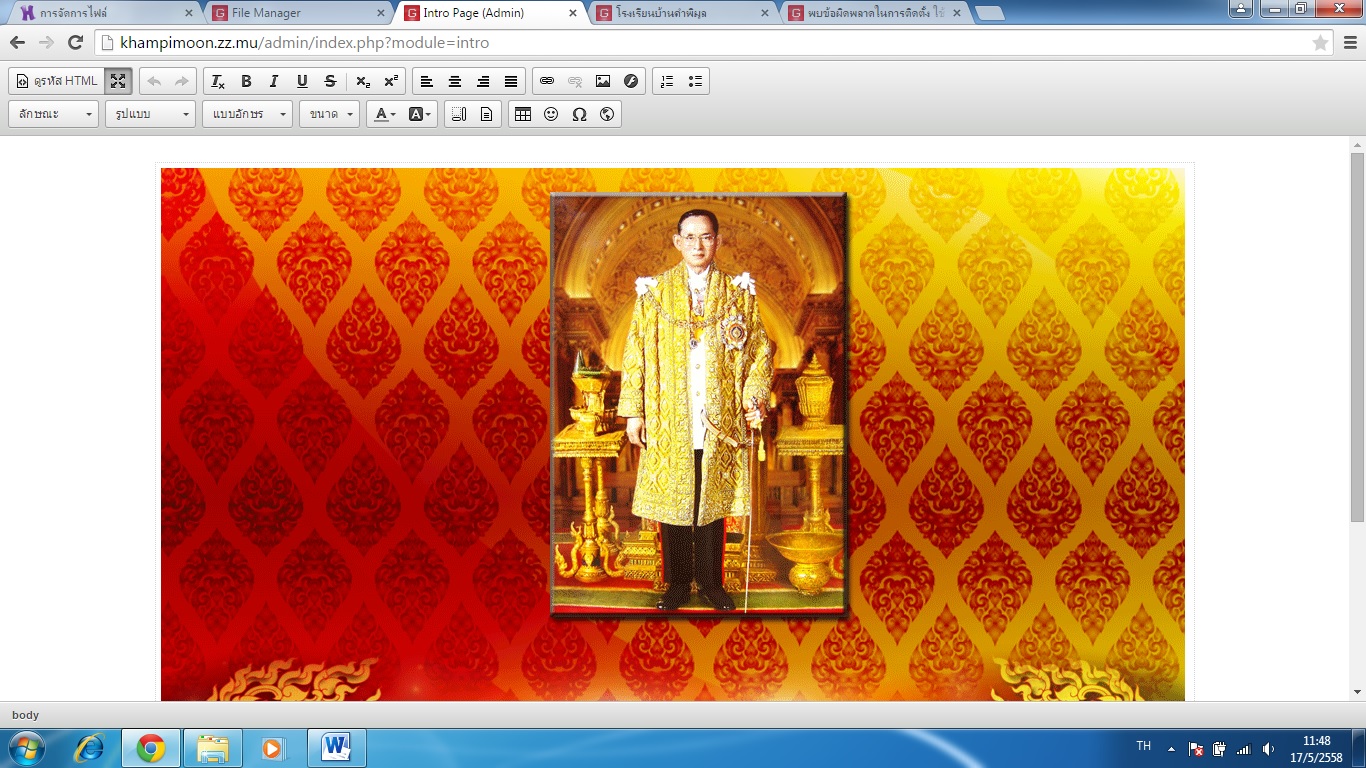Viewport: 1366px width, 768px height.
Task: Insert an image via toolbar icon
Action: click(603, 81)
